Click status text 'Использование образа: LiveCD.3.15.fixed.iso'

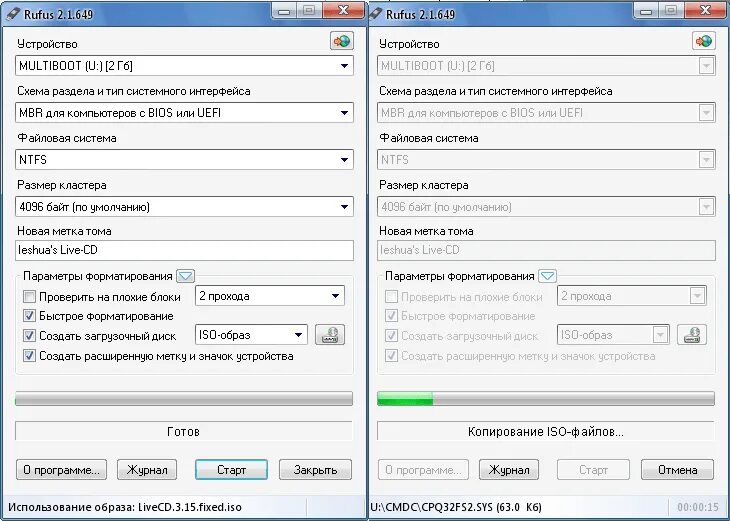point(125,507)
